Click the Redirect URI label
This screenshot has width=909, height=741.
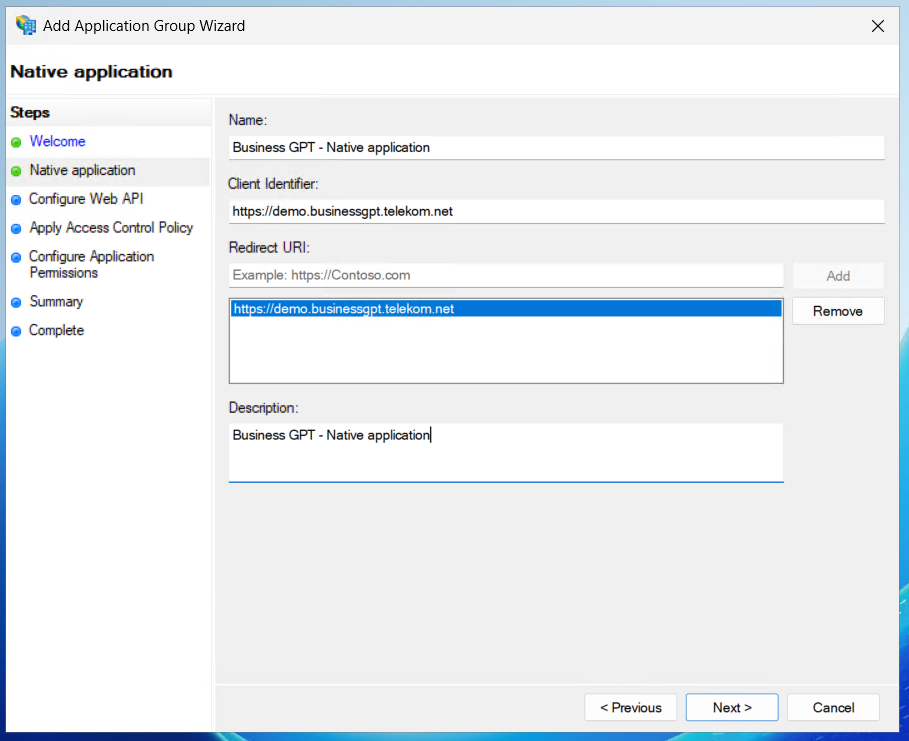(x=269, y=248)
